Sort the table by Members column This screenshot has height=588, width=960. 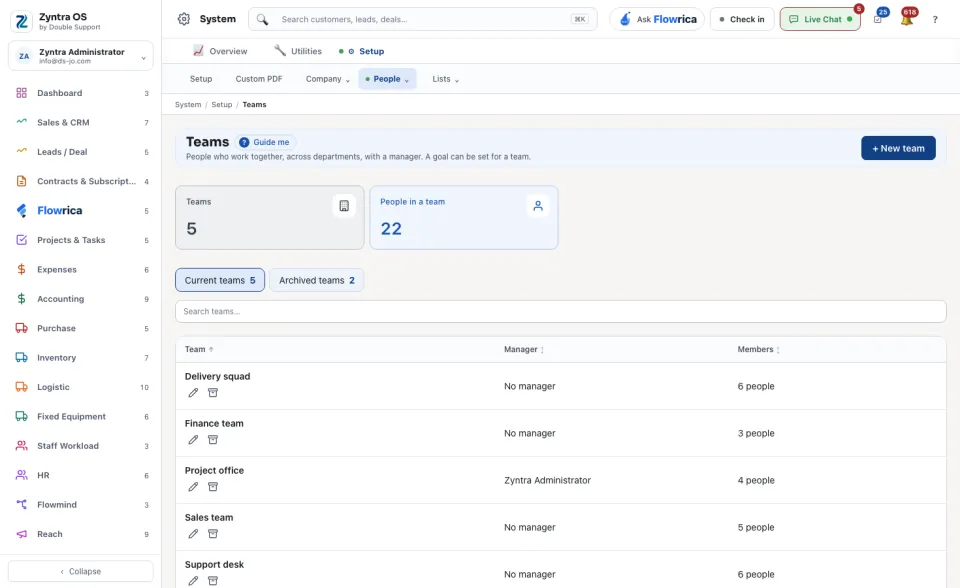(x=759, y=349)
